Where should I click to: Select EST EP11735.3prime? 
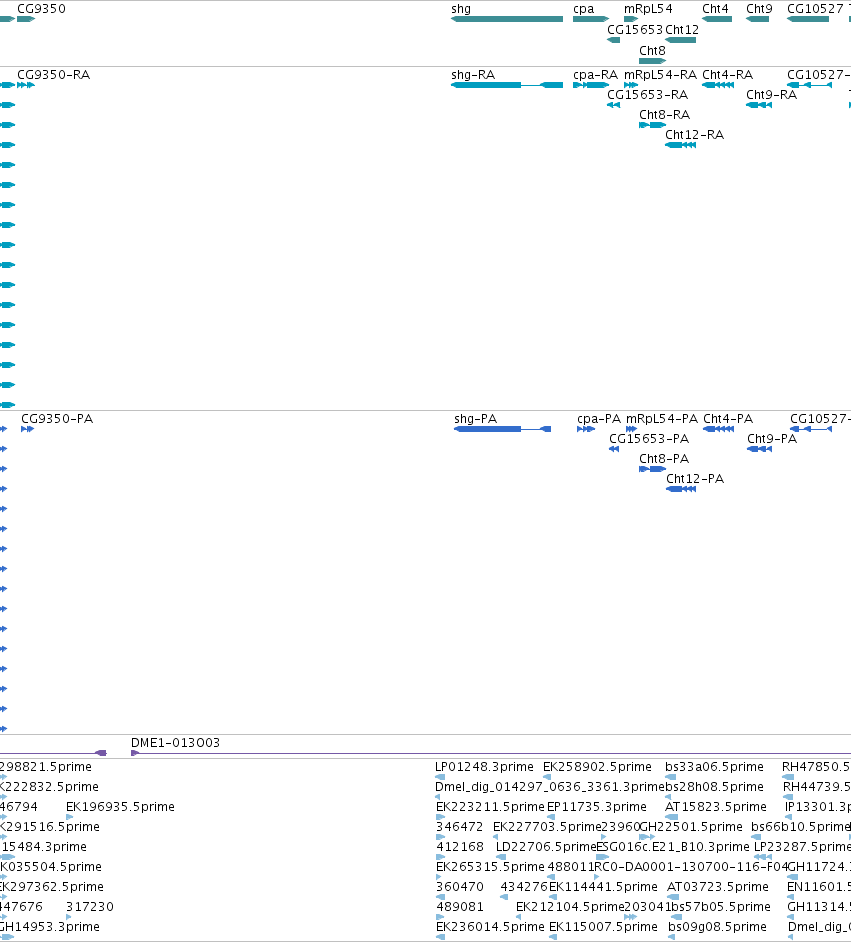tap(597, 807)
